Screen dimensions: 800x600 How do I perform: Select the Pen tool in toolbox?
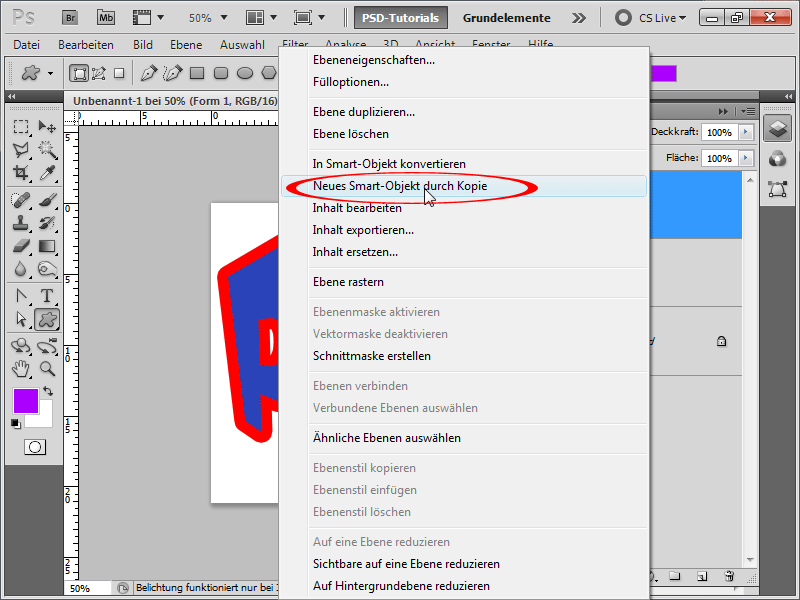coord(21,296)
